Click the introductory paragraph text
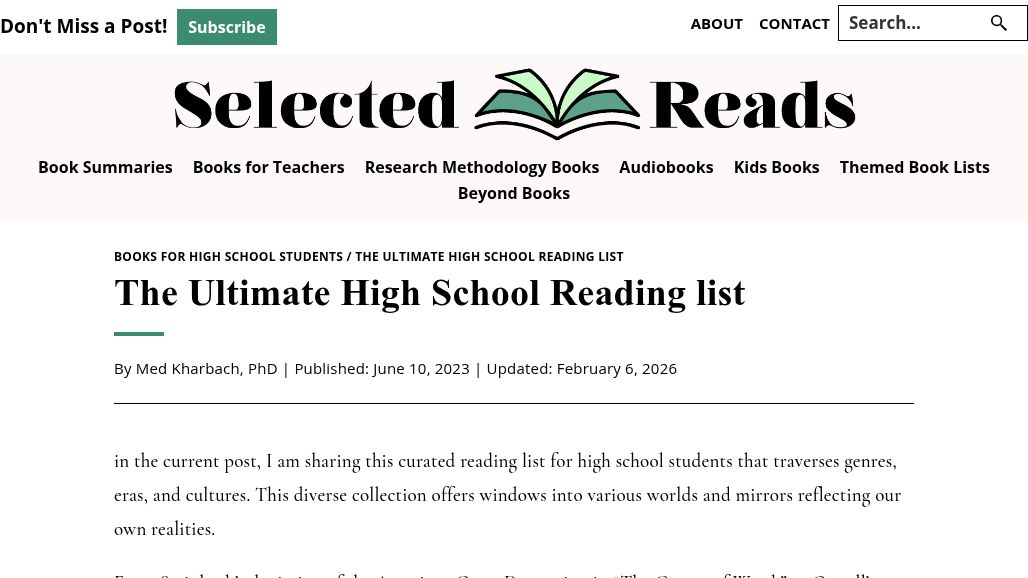This screenshot has width=1028, height=578. click(507, 495)
